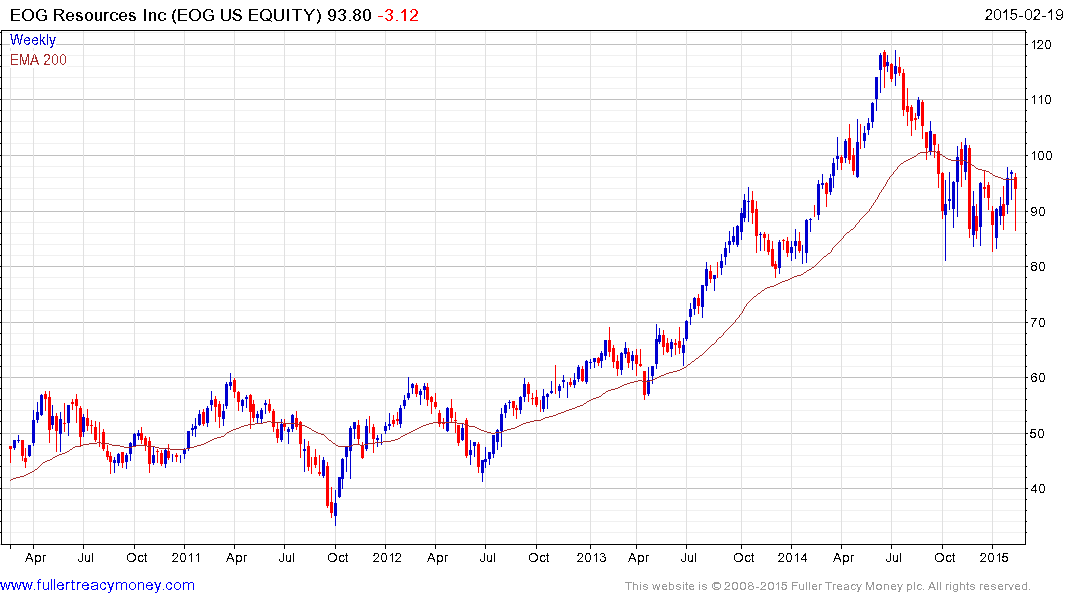Image resolution: width=1075 pixels, height=600 pixels.
Task: Select the 2013 time axis marker
Action: (591, 557)
